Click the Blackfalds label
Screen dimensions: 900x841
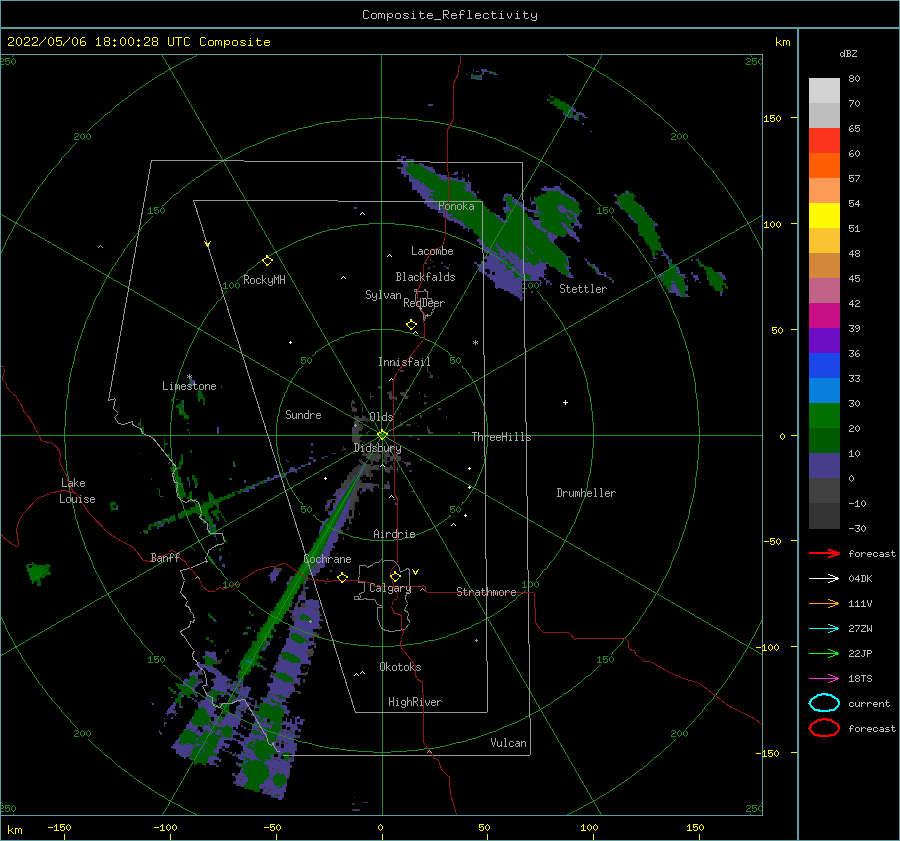[425, 277]
